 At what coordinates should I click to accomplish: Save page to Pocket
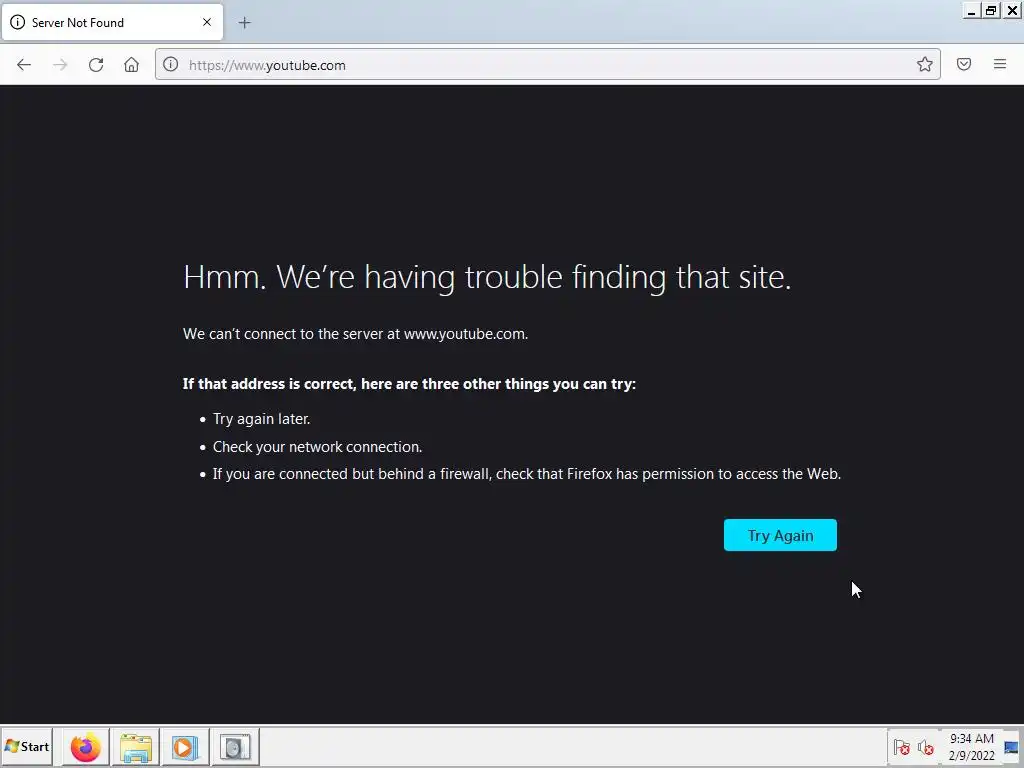coord(964,64)
